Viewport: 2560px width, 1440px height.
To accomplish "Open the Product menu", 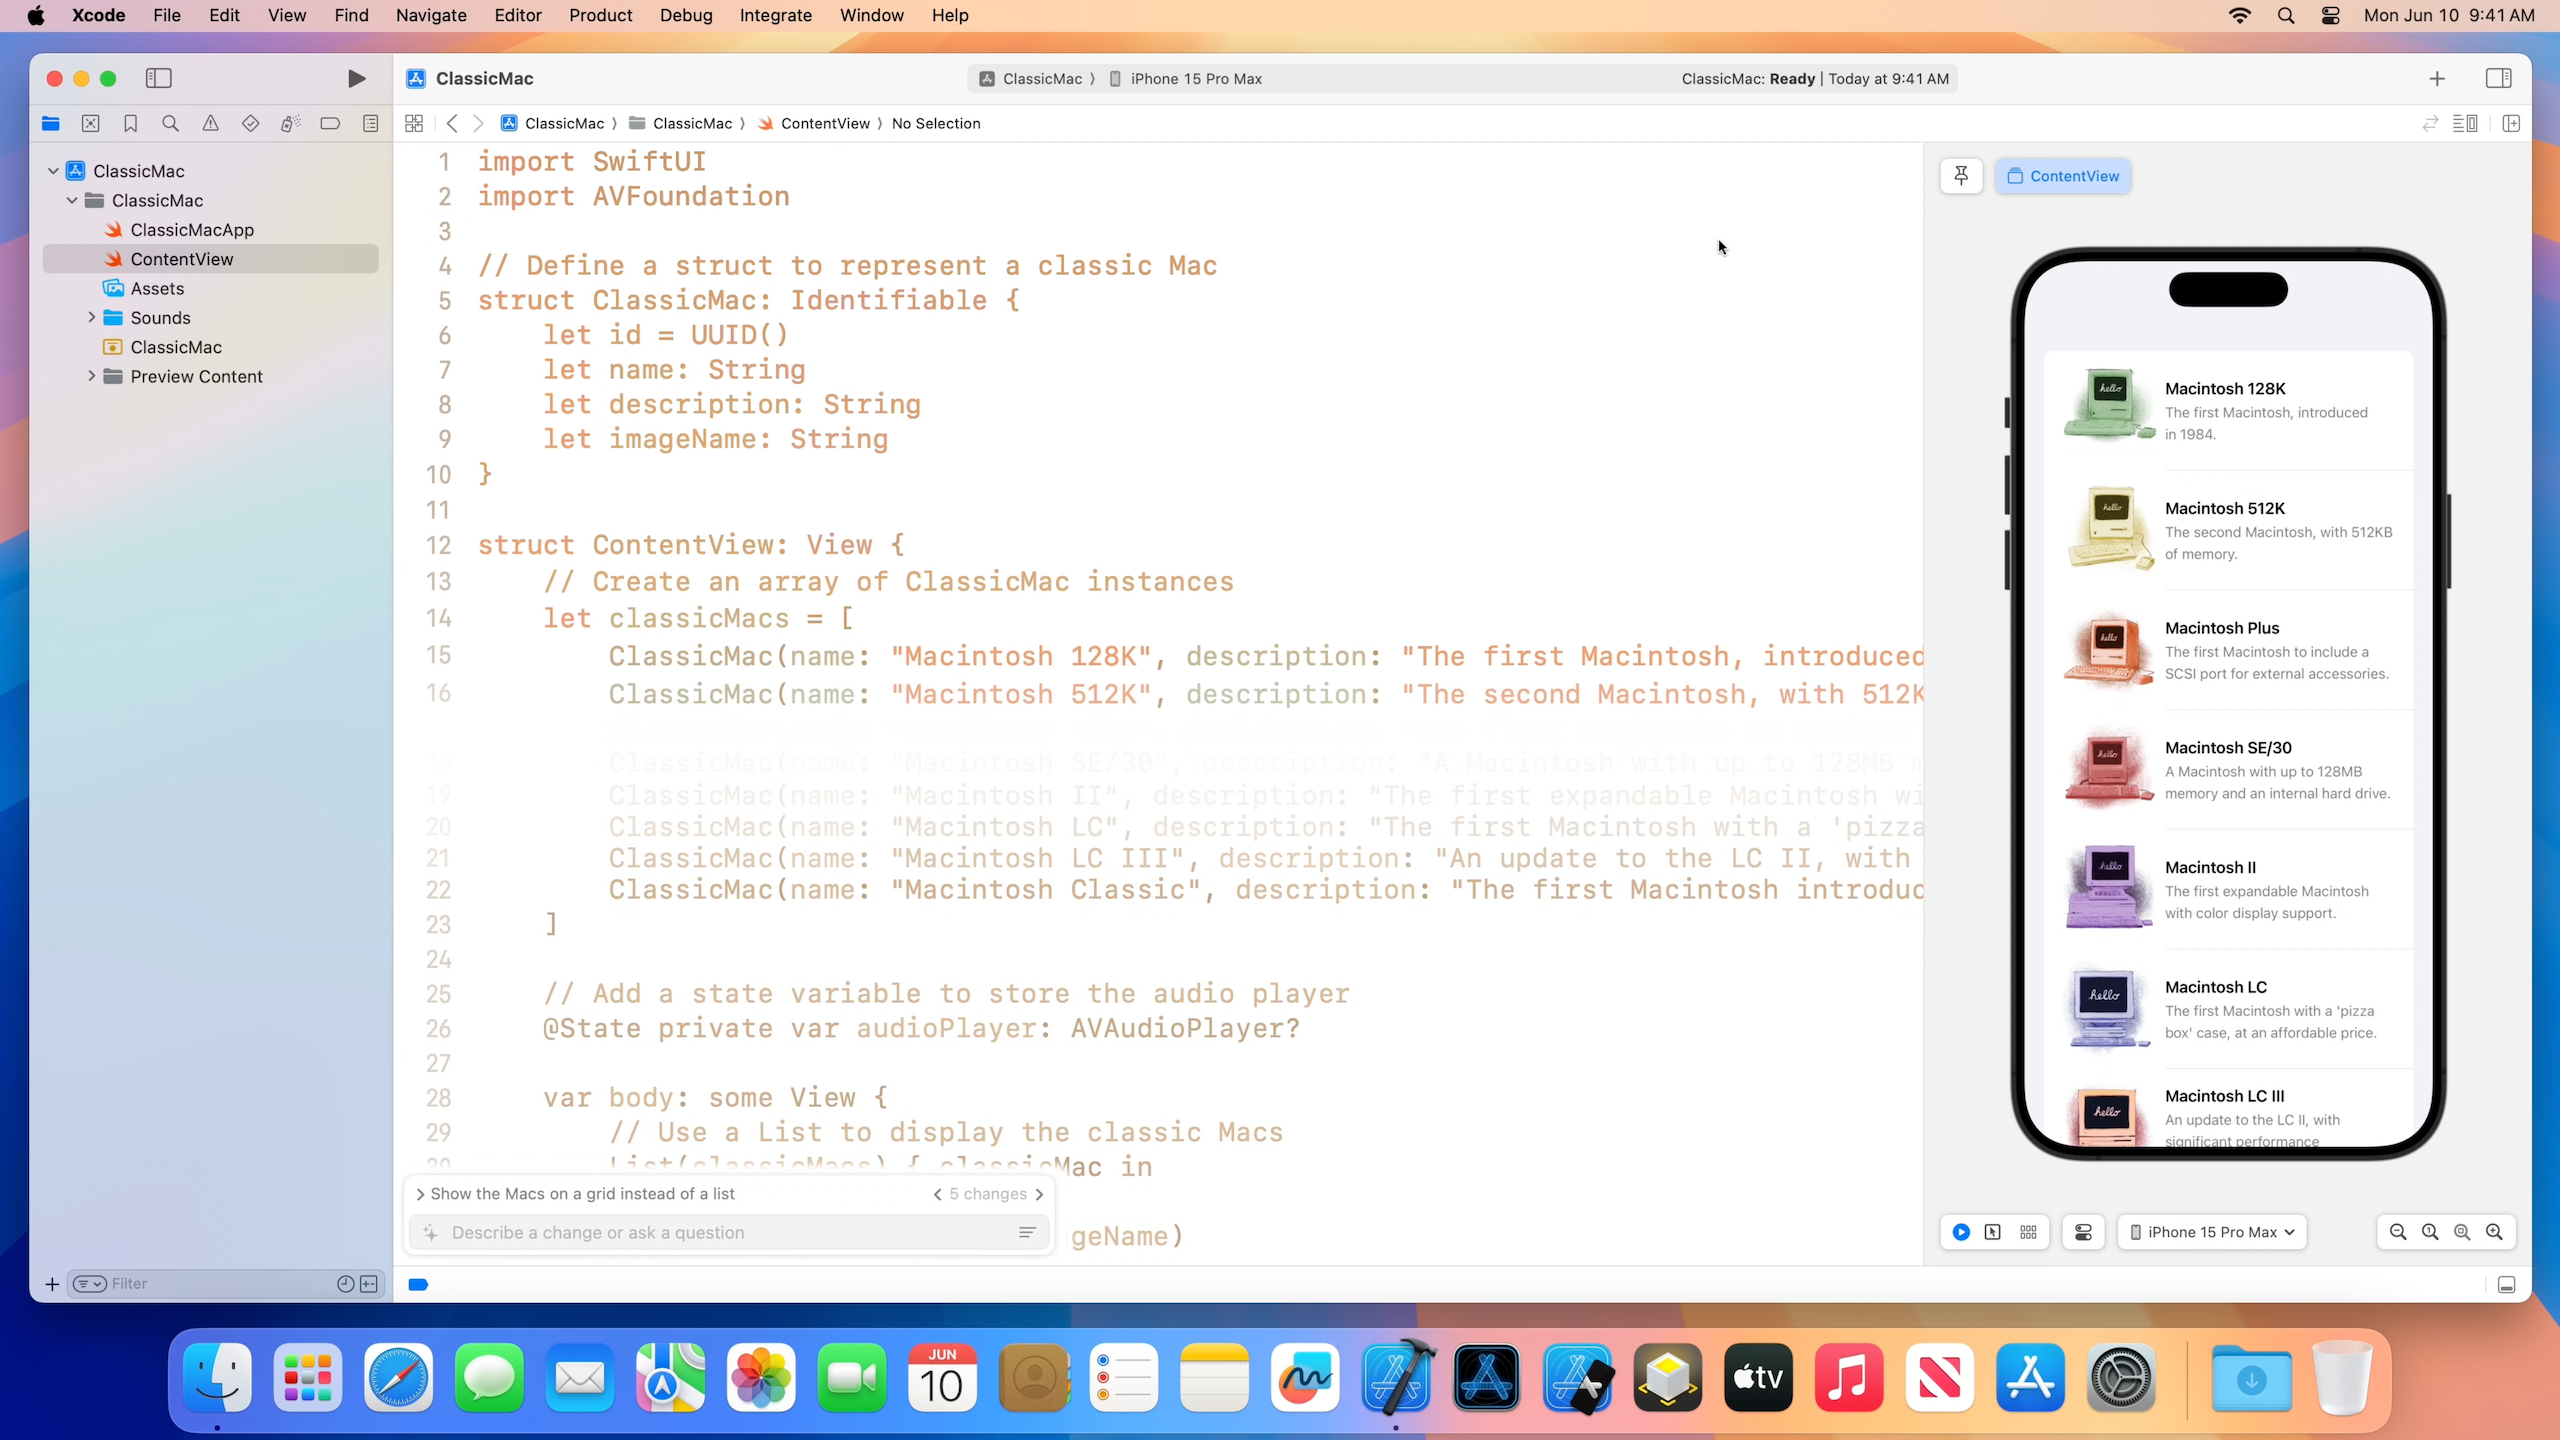I will point(600,15).
